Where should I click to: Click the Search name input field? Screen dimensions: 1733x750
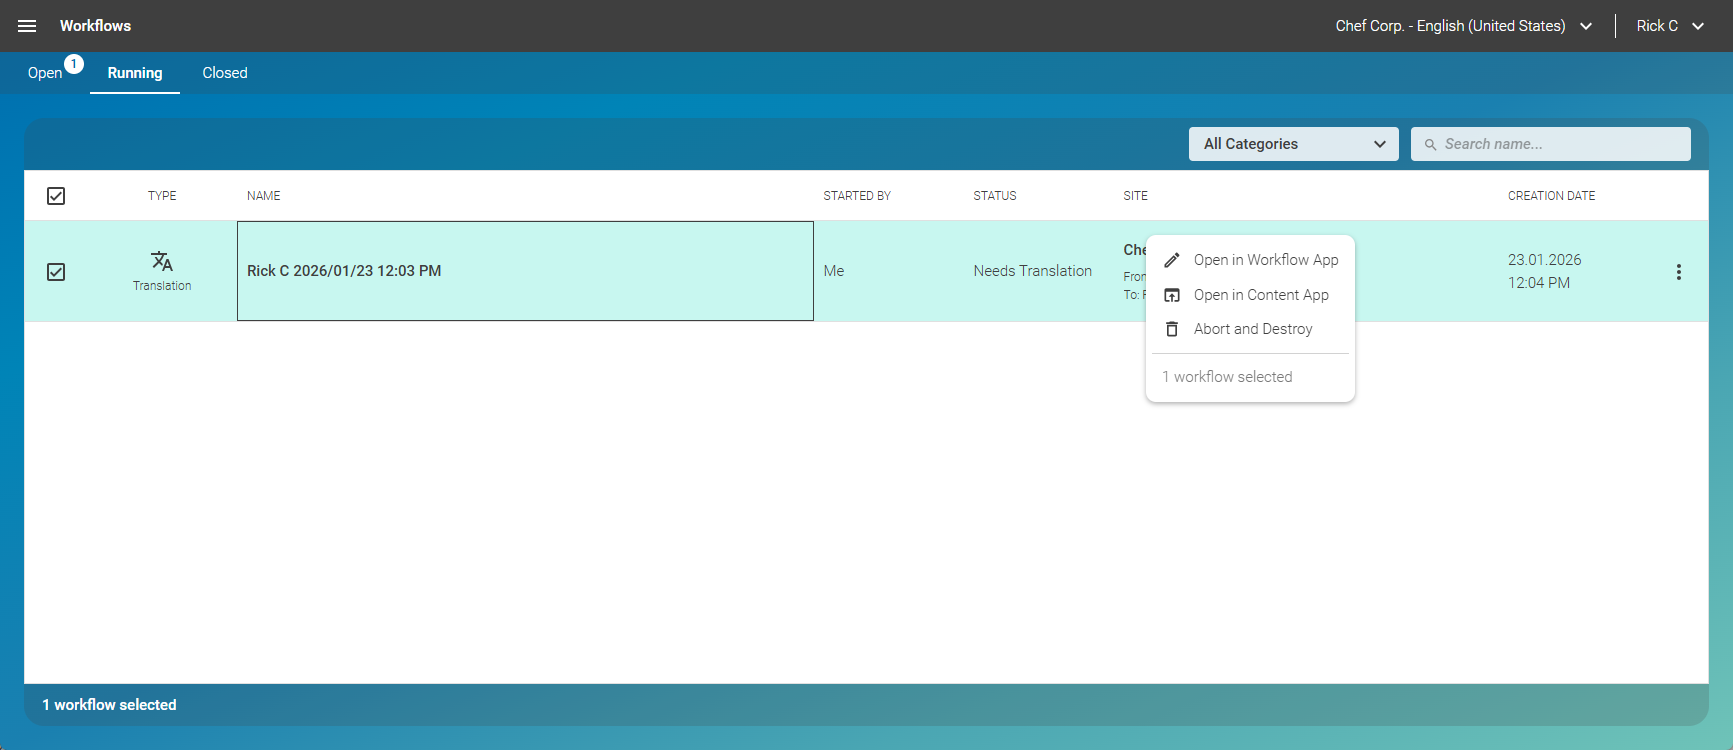pyautogui.click(x=1551, y=144)
